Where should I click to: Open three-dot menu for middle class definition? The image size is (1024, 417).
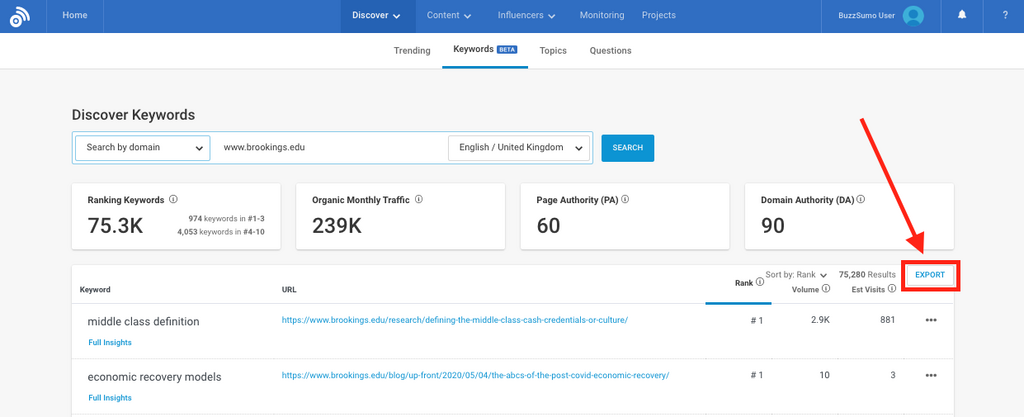point(931,321)
